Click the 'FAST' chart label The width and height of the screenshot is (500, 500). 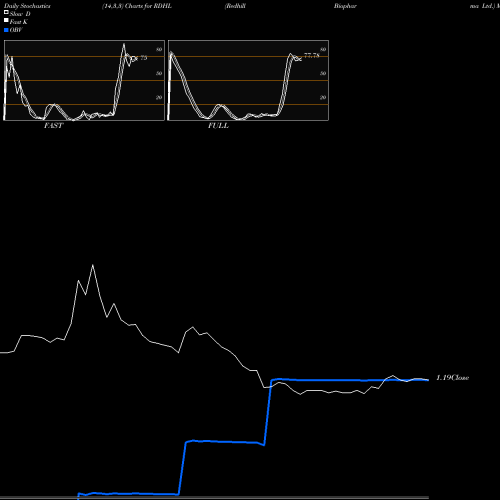click(x=53, y=126)
